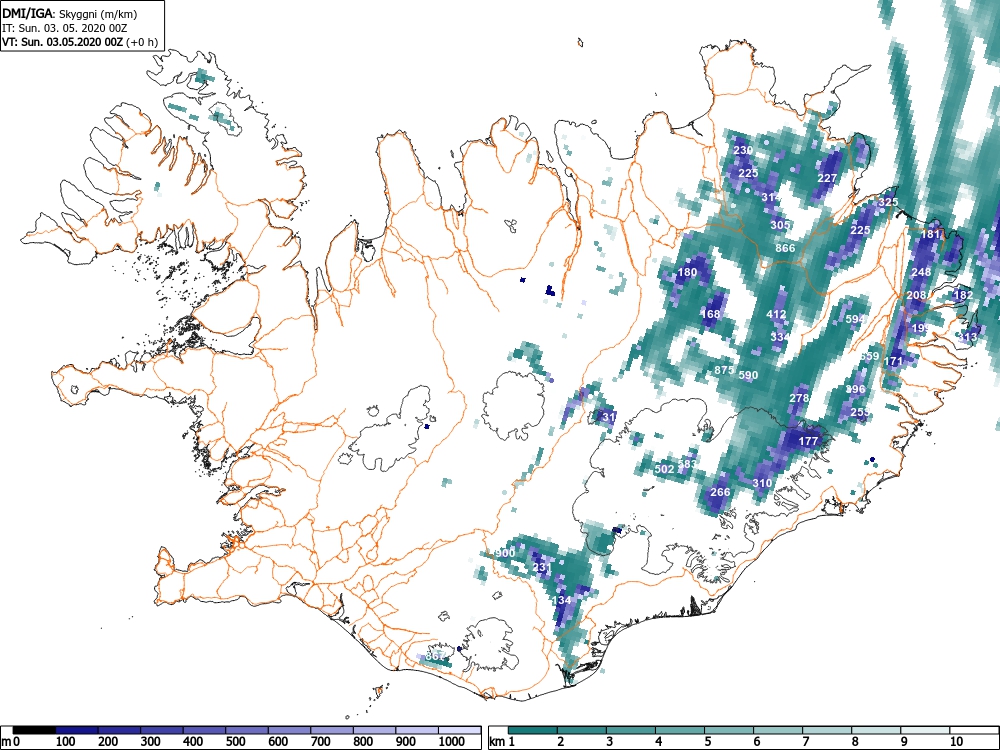This screenshot has width=1000, height=750.
Task: Click the teal swatch between 1 and 2 km
Action: (x=533, y=730)
